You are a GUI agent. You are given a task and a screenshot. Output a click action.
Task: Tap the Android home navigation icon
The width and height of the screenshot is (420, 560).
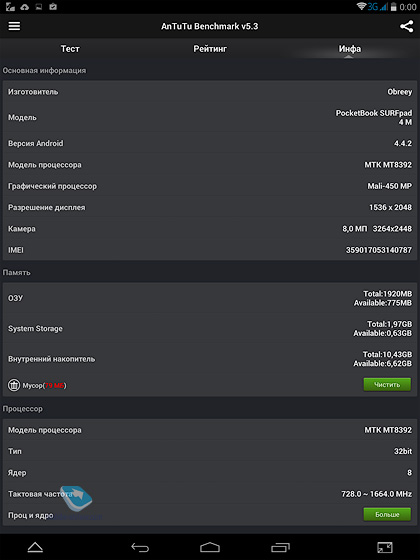coord(210,547)
